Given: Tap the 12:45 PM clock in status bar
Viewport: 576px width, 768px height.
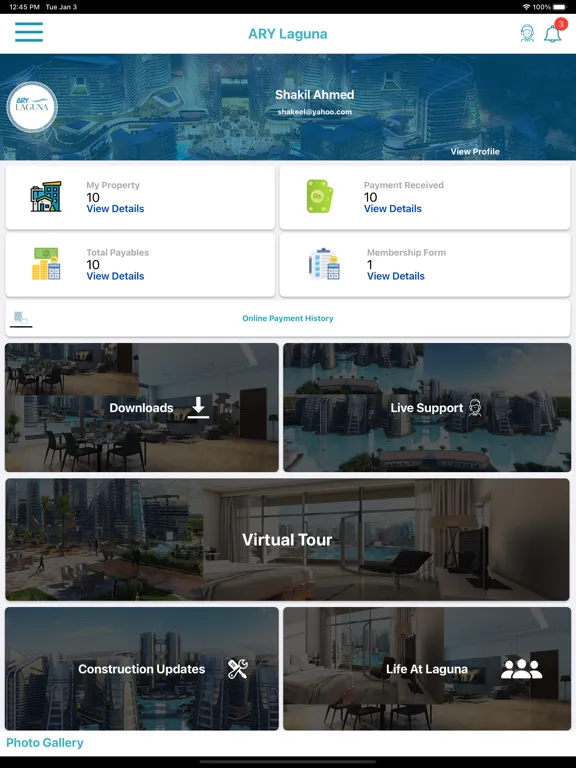Looking at the screenshot, I should tap(24, 7).
